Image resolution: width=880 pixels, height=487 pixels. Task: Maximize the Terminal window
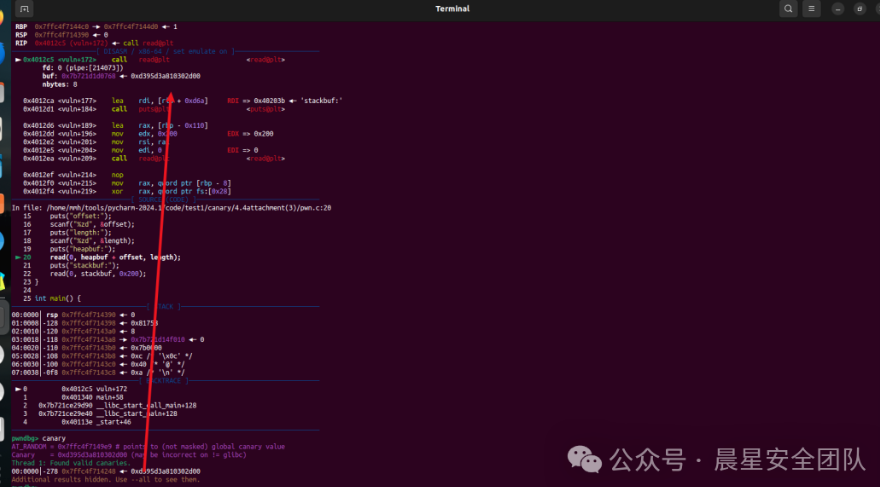click(854, 9)
